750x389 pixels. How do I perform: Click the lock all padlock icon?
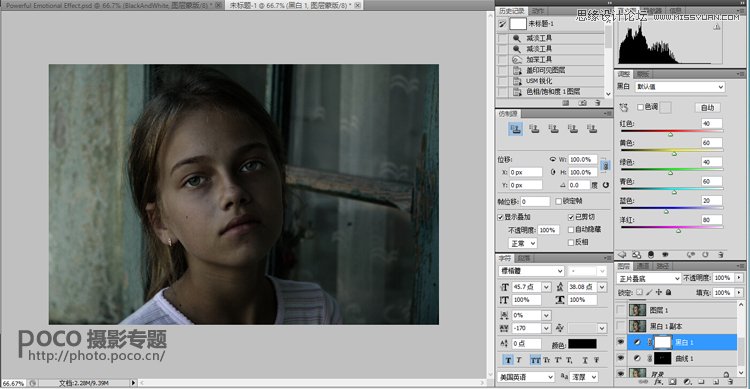coord(668,292)
